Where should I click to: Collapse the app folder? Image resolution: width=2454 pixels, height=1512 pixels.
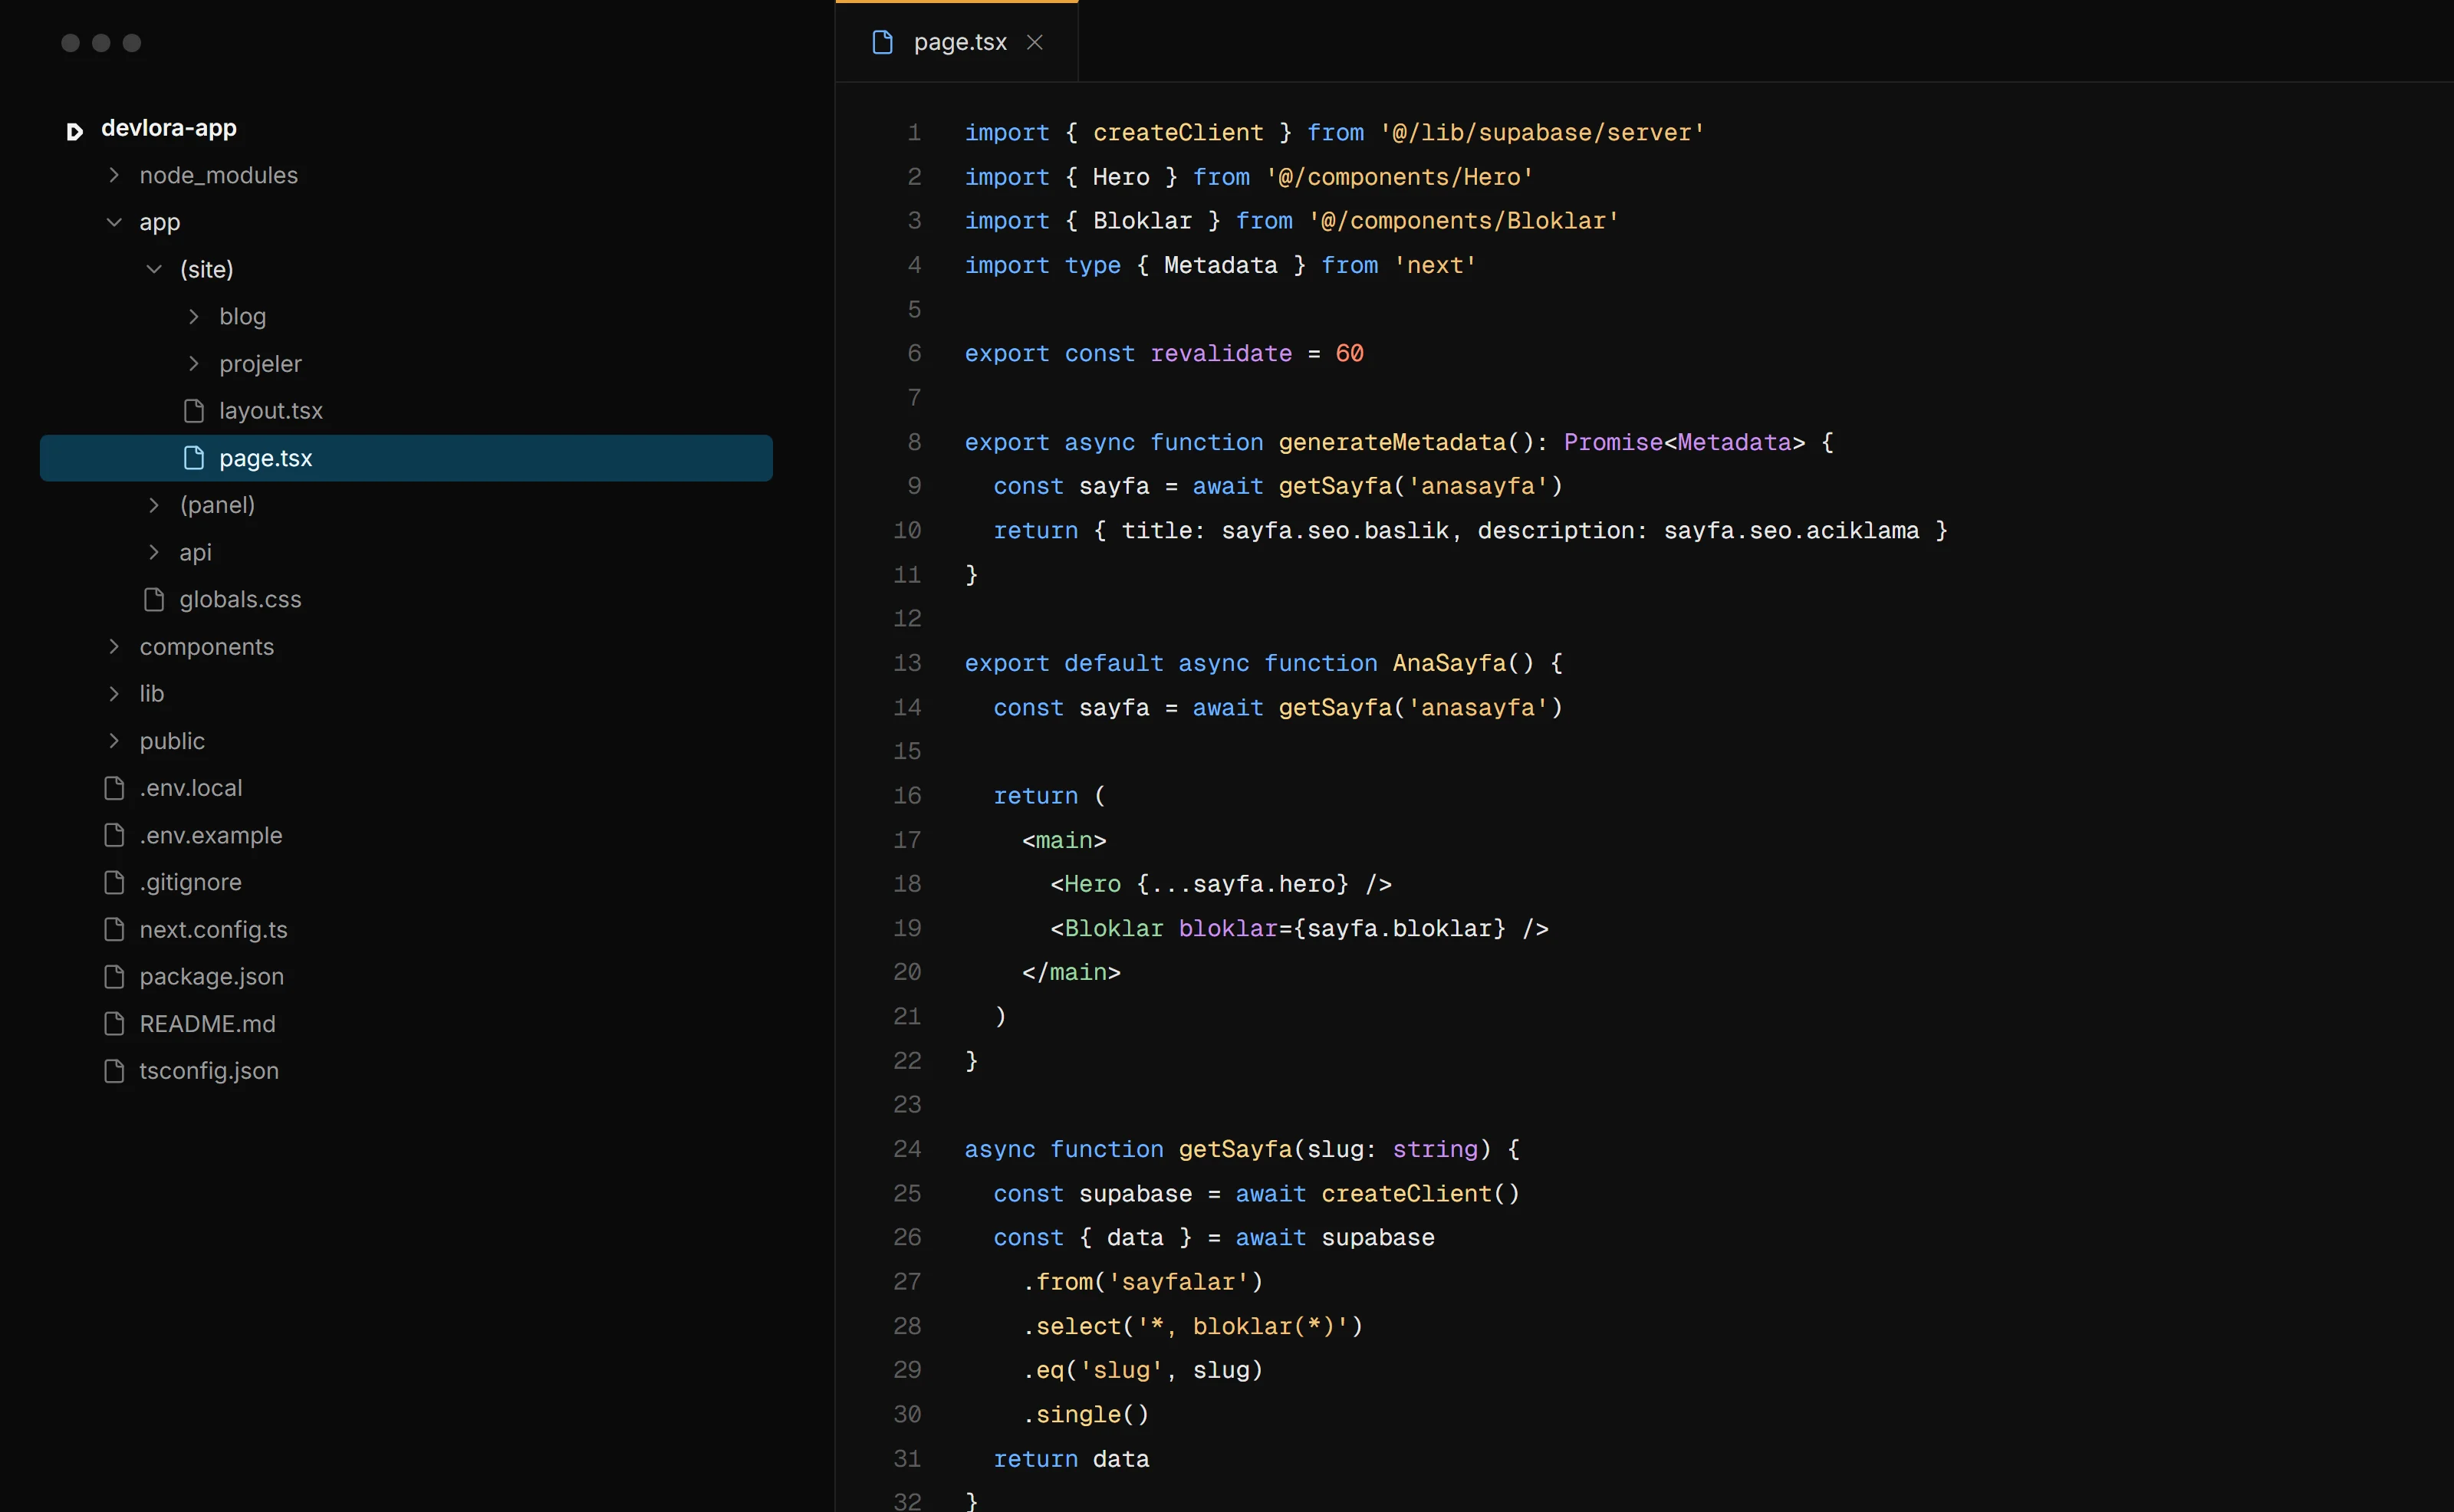[x=114, y=222]
